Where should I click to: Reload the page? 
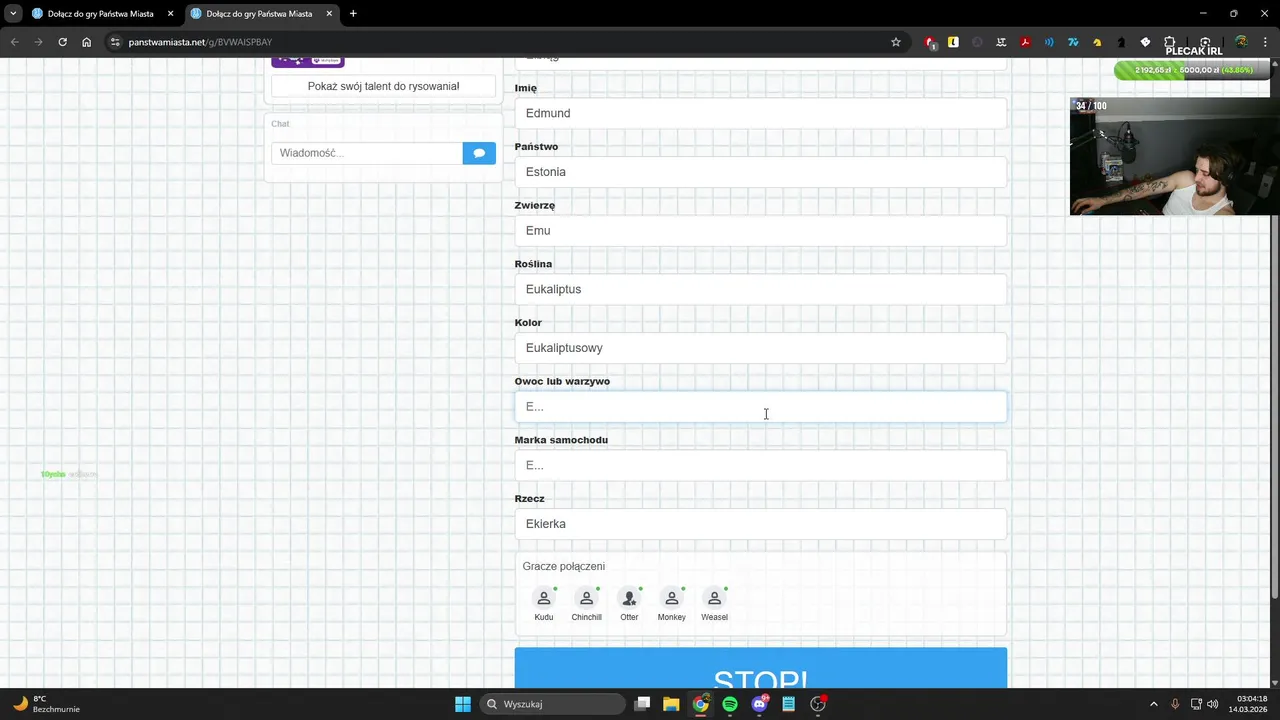62,42
